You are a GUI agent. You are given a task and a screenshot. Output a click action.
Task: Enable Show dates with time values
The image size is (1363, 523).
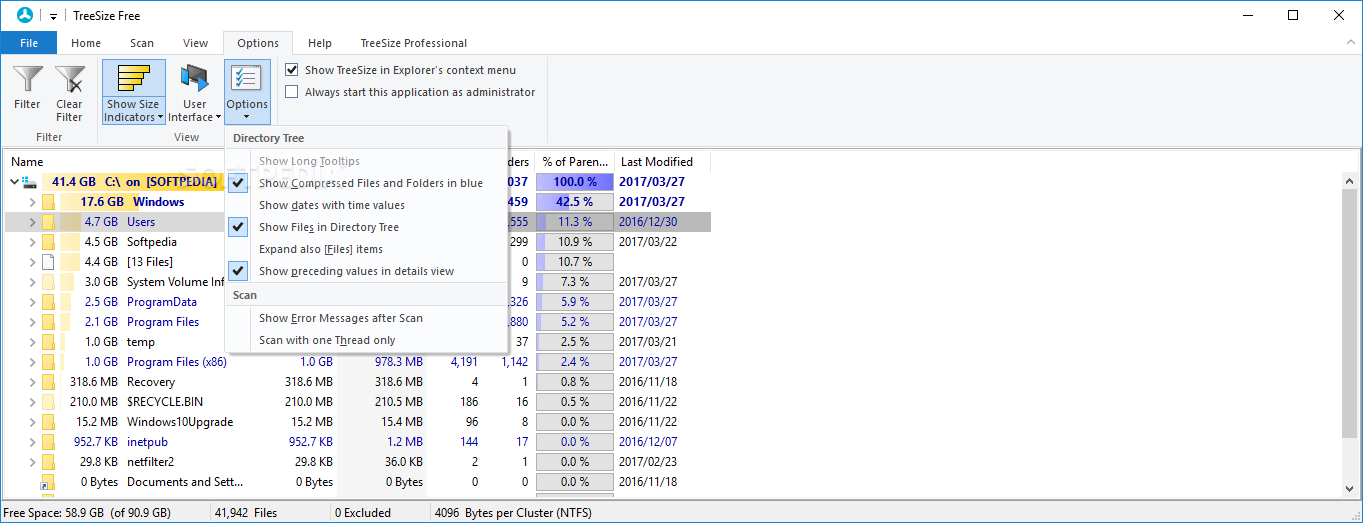[367, 205]
